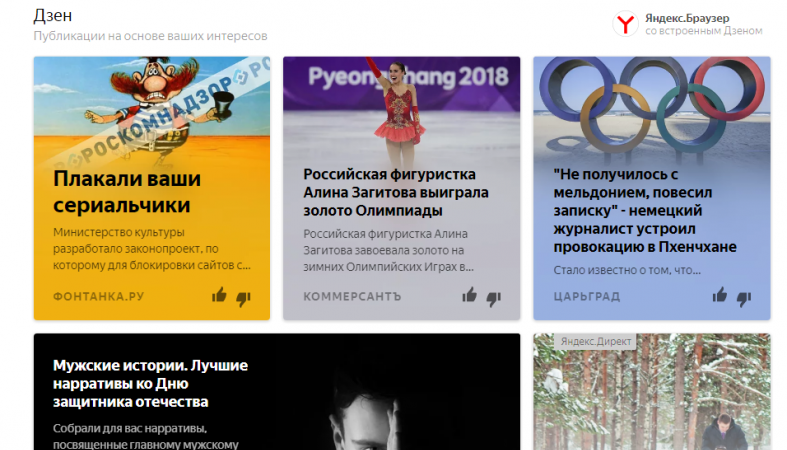Open article "Плакали ваши сериальчики"
Screen dimensions: 787x450
coord(127,192)
